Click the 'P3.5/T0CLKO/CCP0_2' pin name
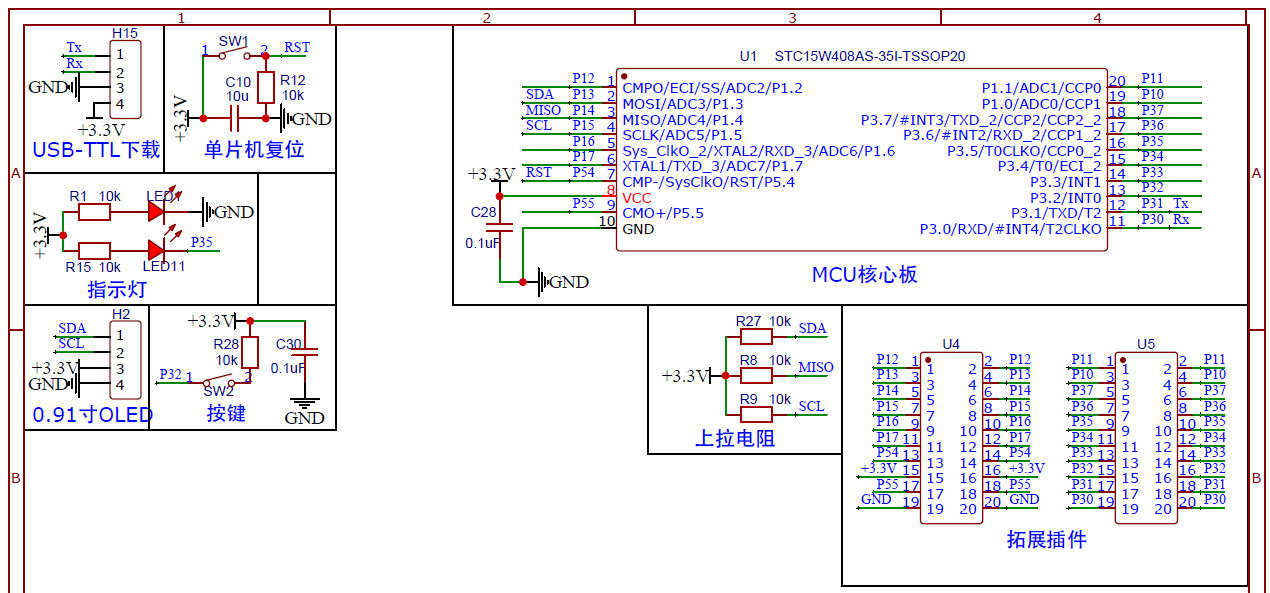Screen dimensions: 1270x593 1024,151
